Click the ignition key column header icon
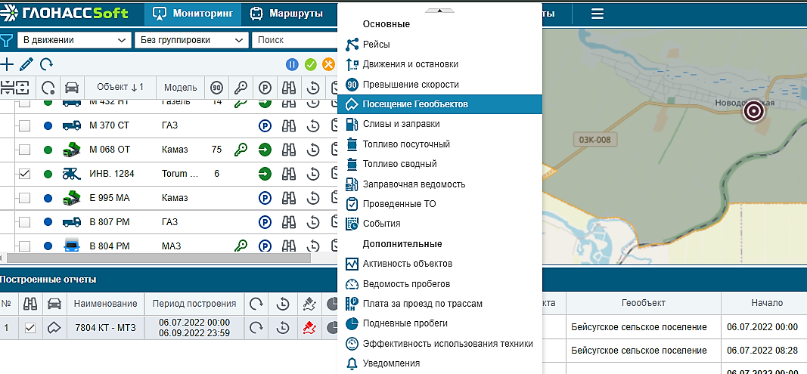The image size is (807, 374). pyautogui.click(x=240, y=87)
